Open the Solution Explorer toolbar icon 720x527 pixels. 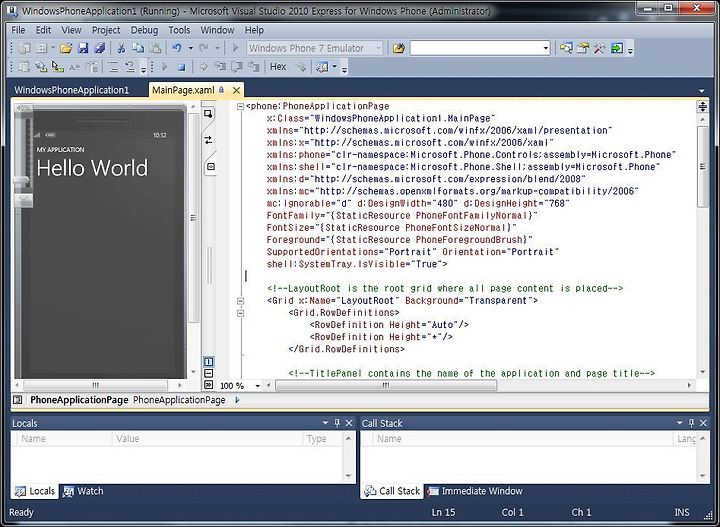click(x=566, y=48)
